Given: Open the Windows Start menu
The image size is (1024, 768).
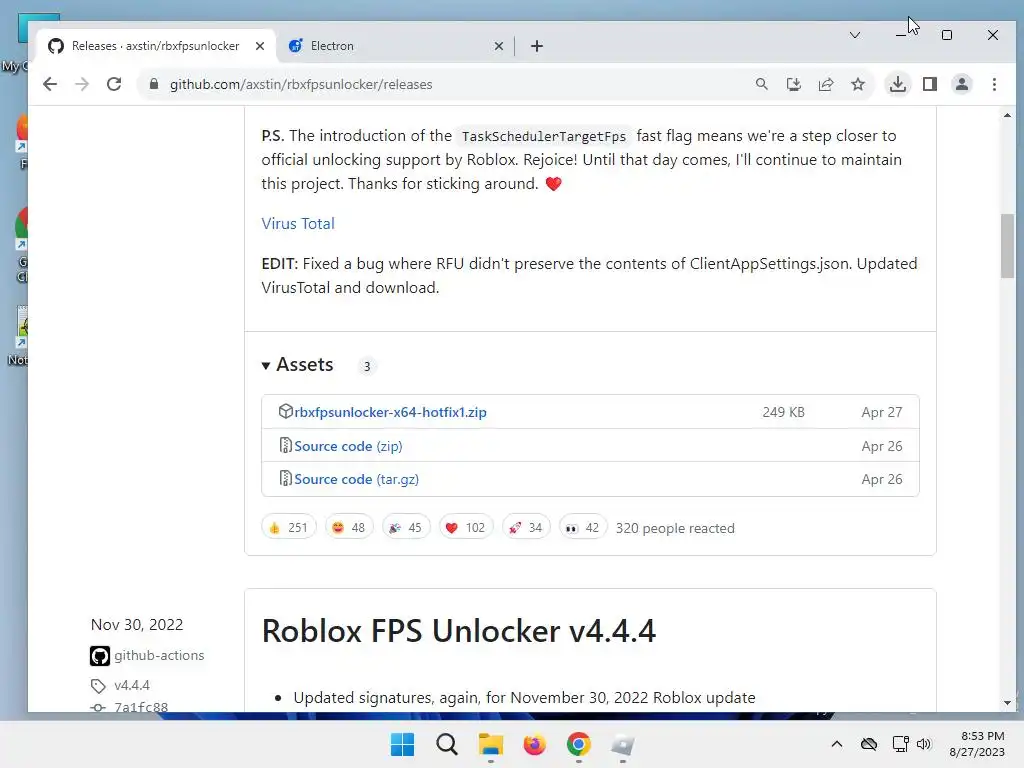Looking at the screenshot, I should coord(402,744).
